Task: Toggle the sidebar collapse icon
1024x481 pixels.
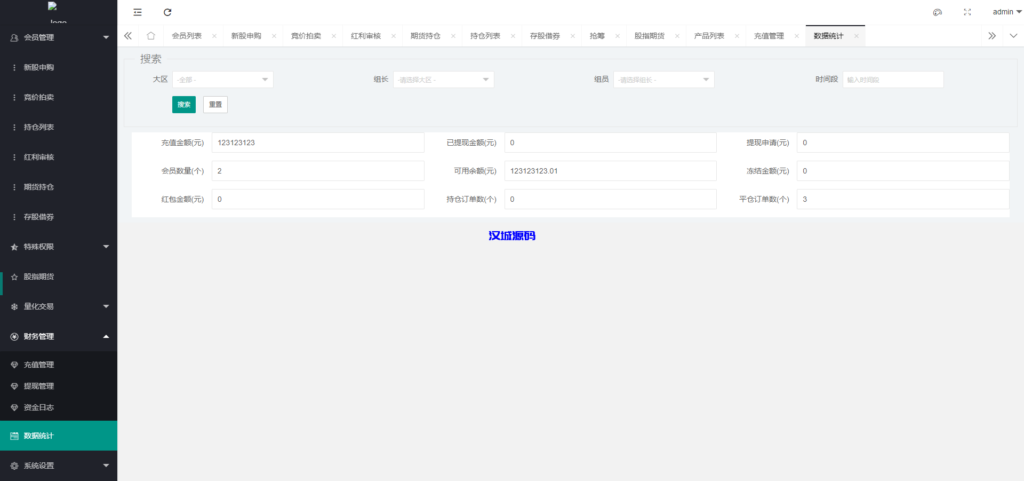Action: (138, 12)
